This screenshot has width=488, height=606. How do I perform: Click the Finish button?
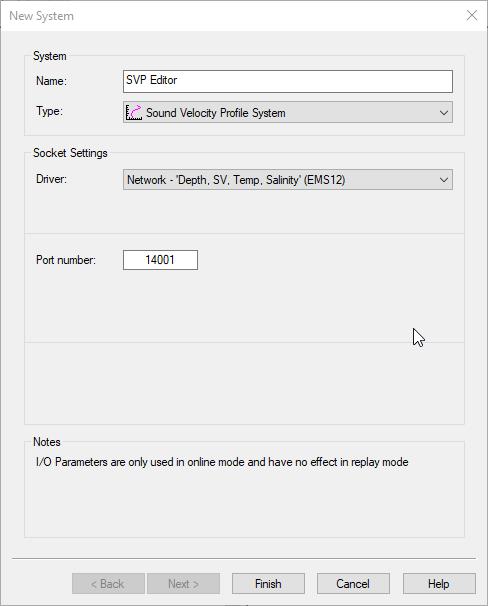[x=268, y=583]
